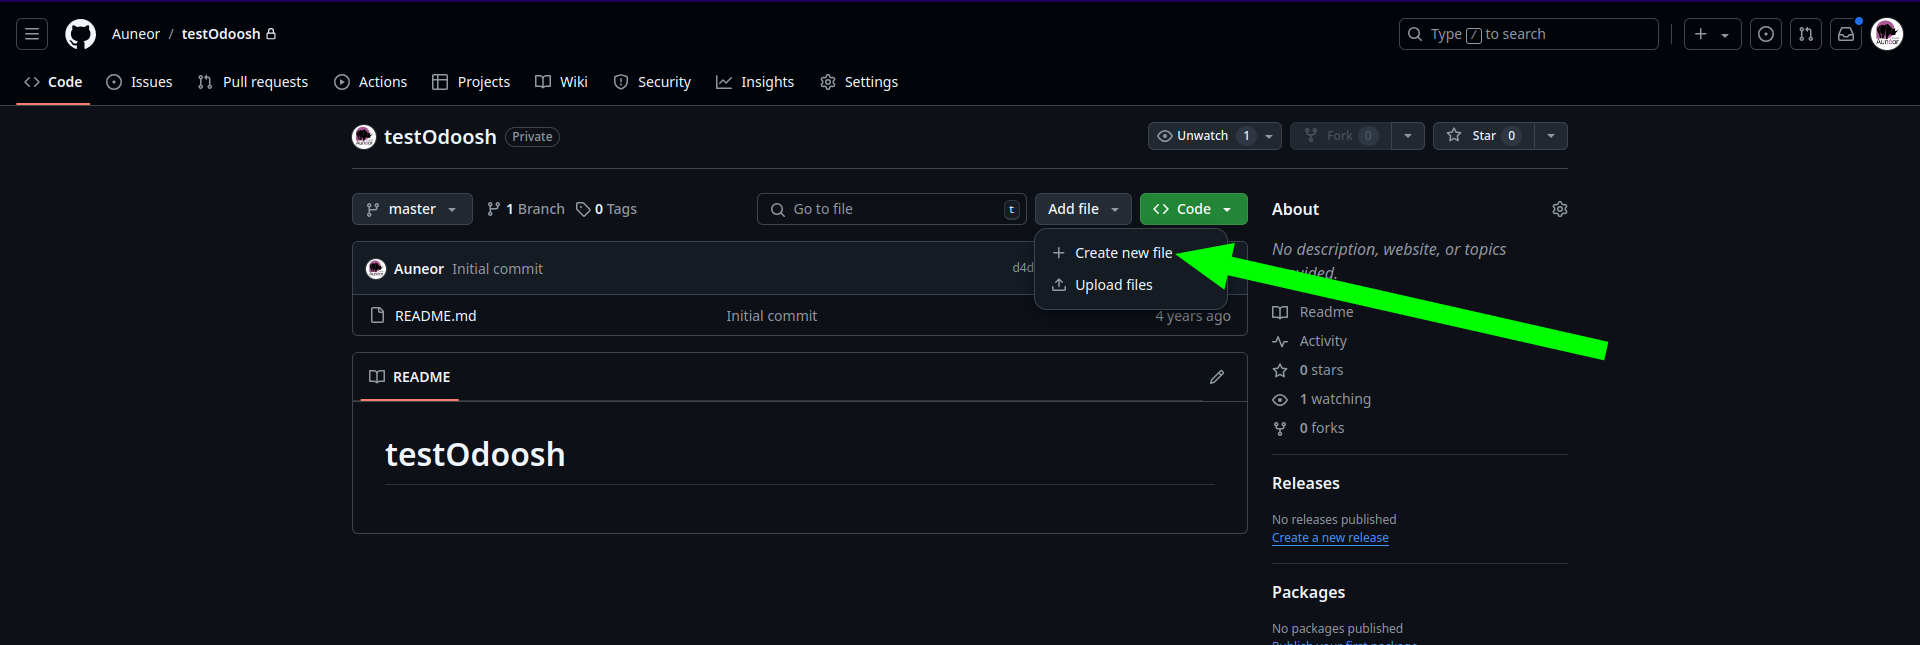
Task: Toggle Unwatch for the repository
Action: click(1202, 136)
